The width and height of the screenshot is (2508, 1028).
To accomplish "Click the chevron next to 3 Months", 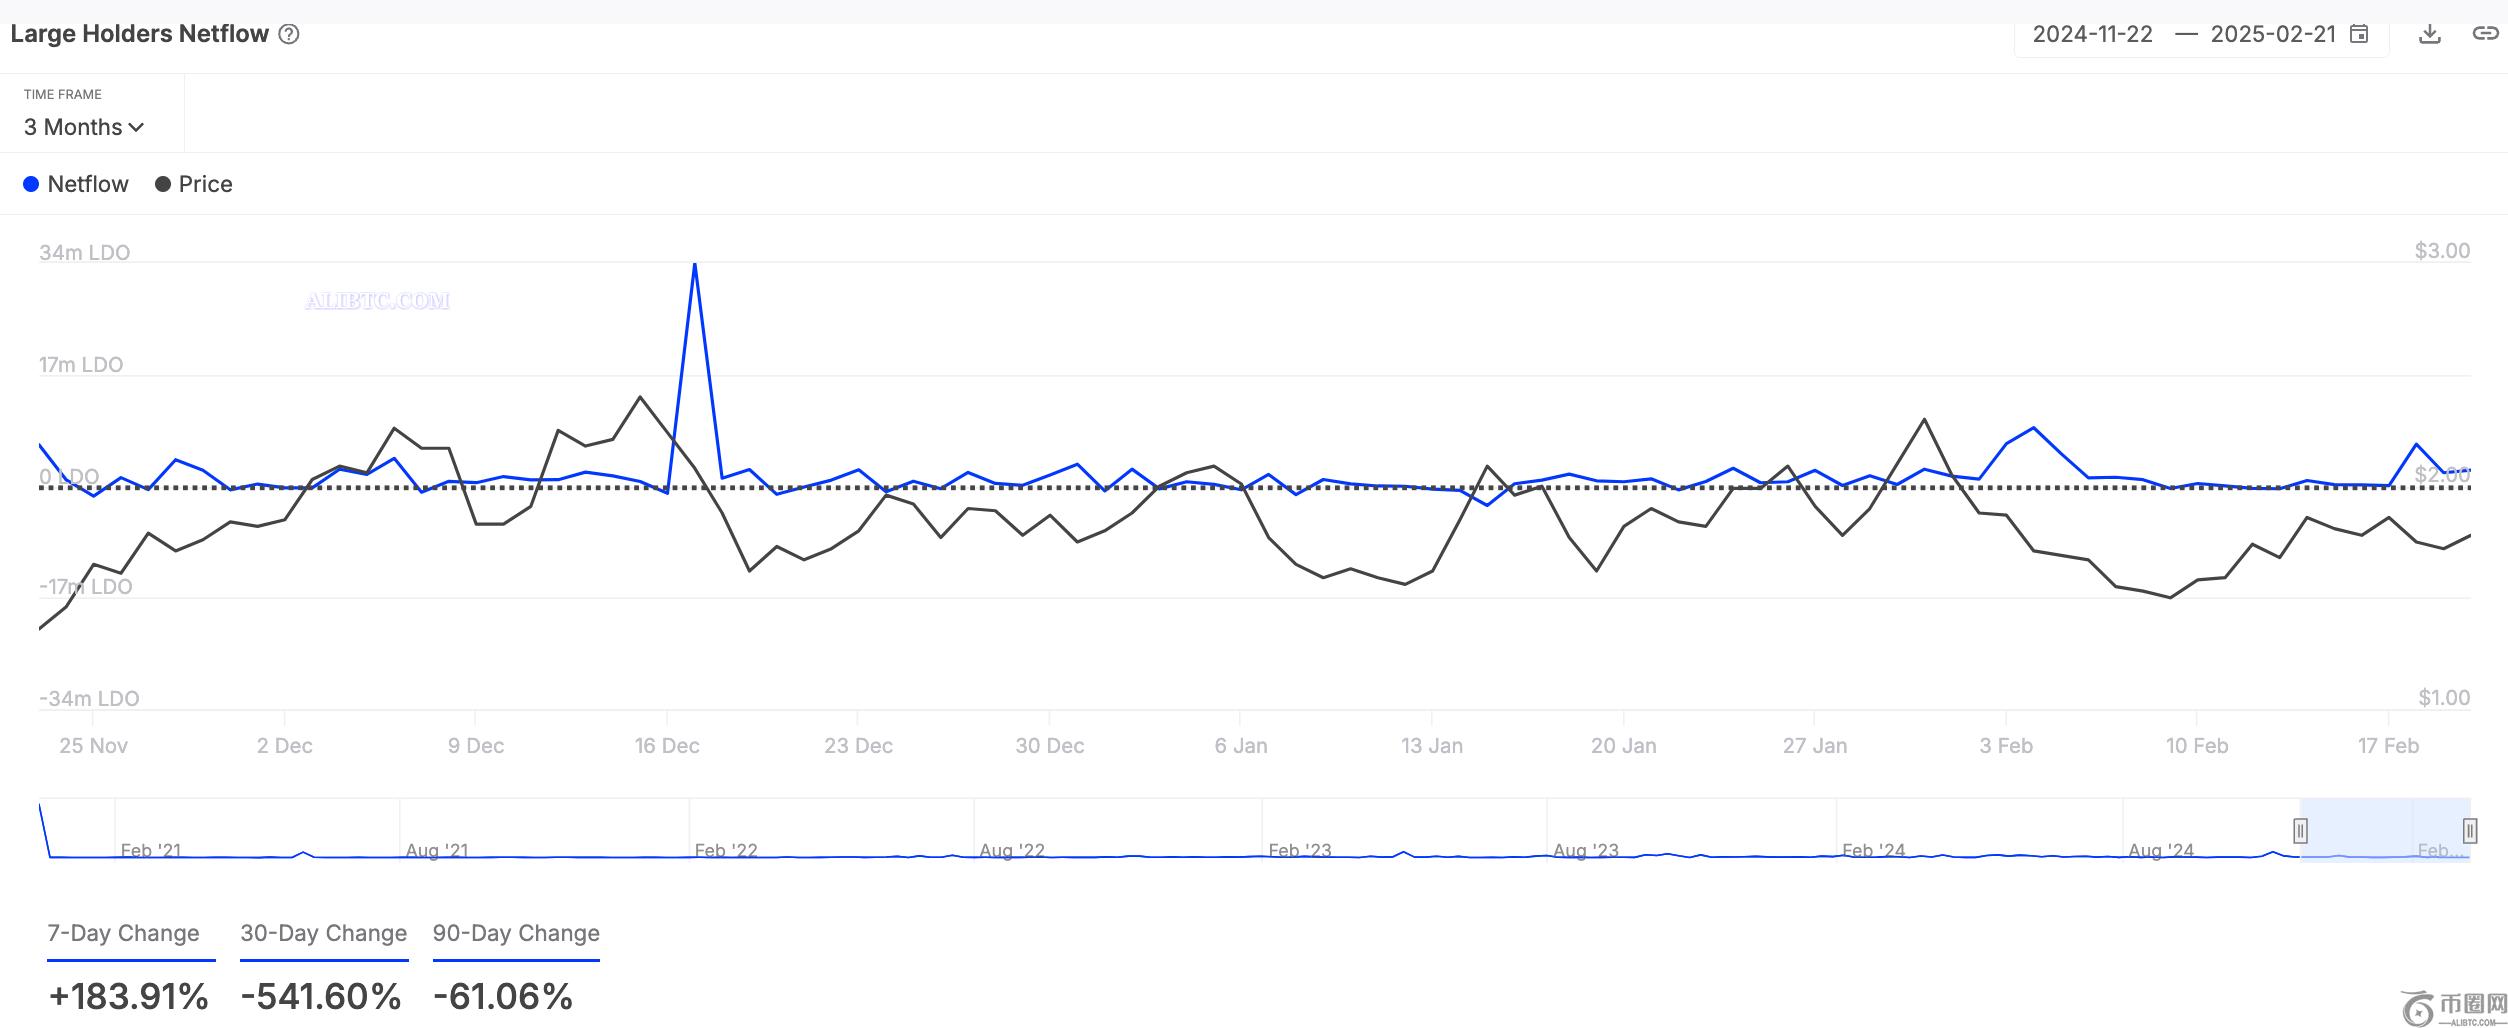I will point(137,128).
